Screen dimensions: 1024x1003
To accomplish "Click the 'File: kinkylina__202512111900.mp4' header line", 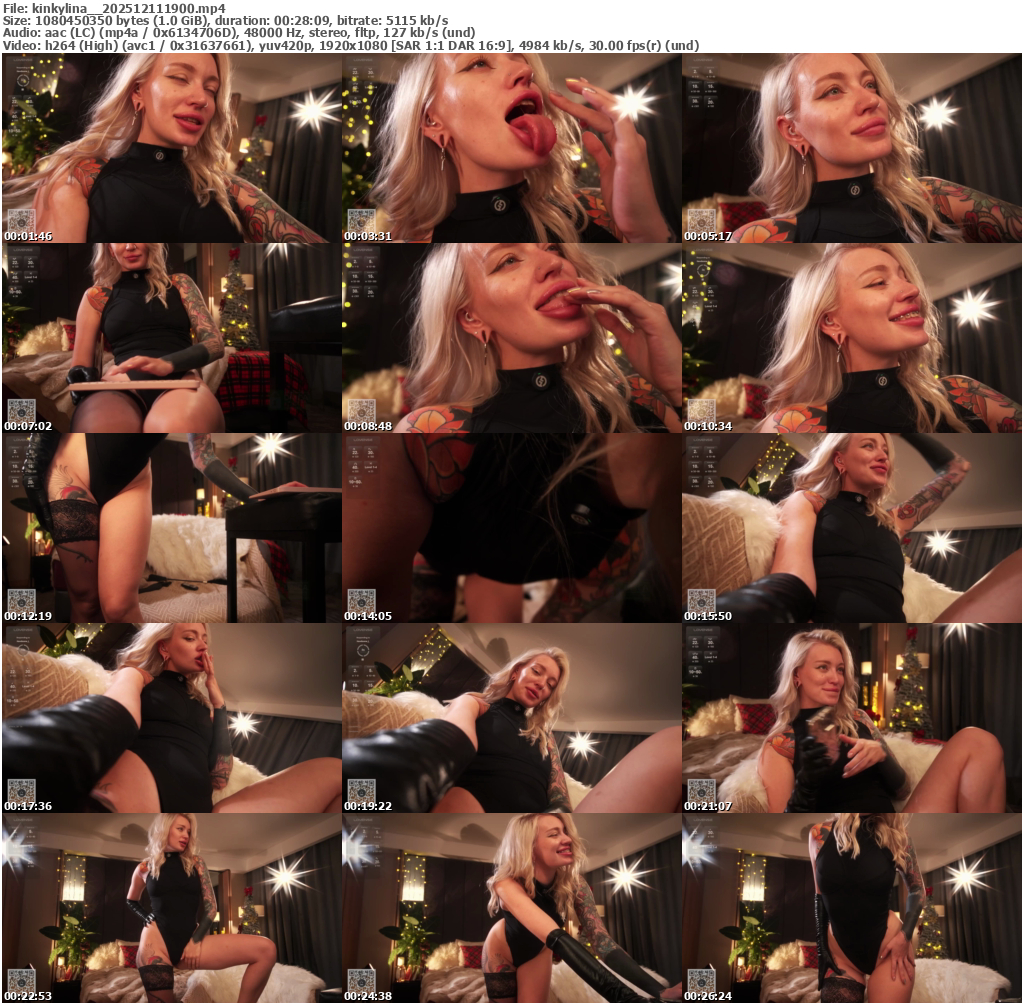I will coord(114,8).
